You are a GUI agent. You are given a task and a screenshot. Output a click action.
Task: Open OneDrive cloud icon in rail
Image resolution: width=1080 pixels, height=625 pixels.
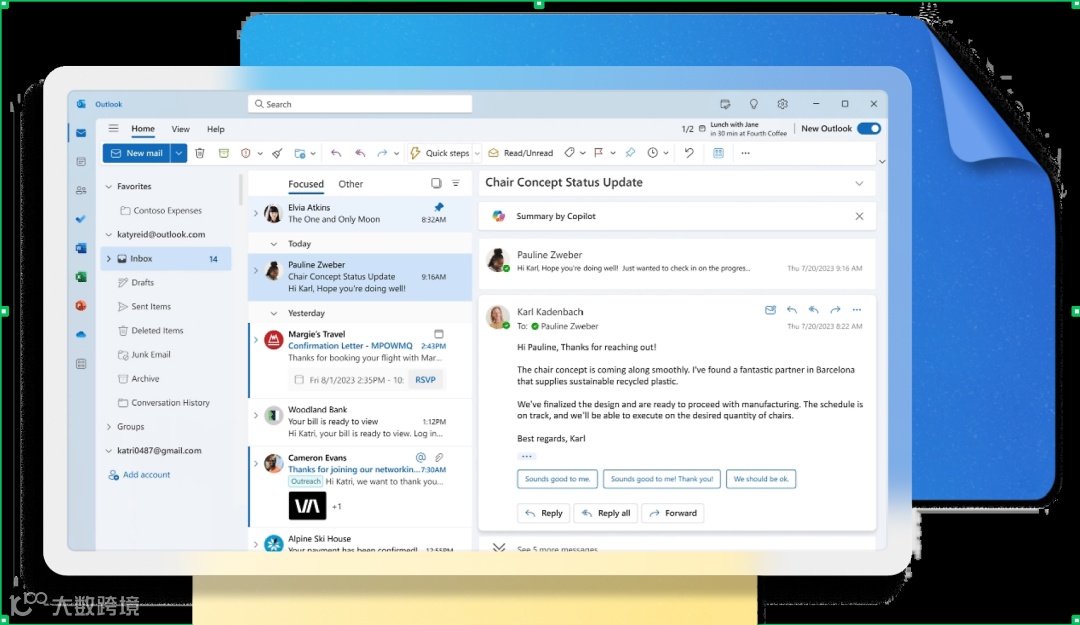pos(81,335)
